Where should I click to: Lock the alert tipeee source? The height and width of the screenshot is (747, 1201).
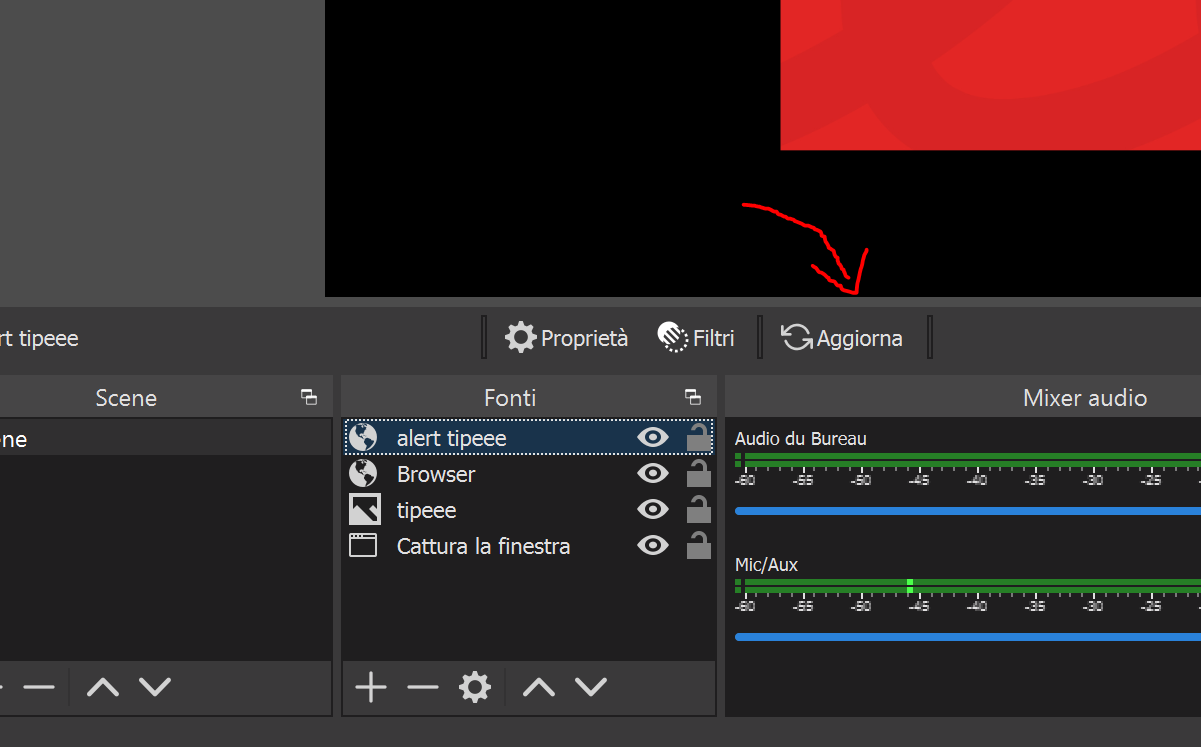pyautogui.click(x=698, y=437)
